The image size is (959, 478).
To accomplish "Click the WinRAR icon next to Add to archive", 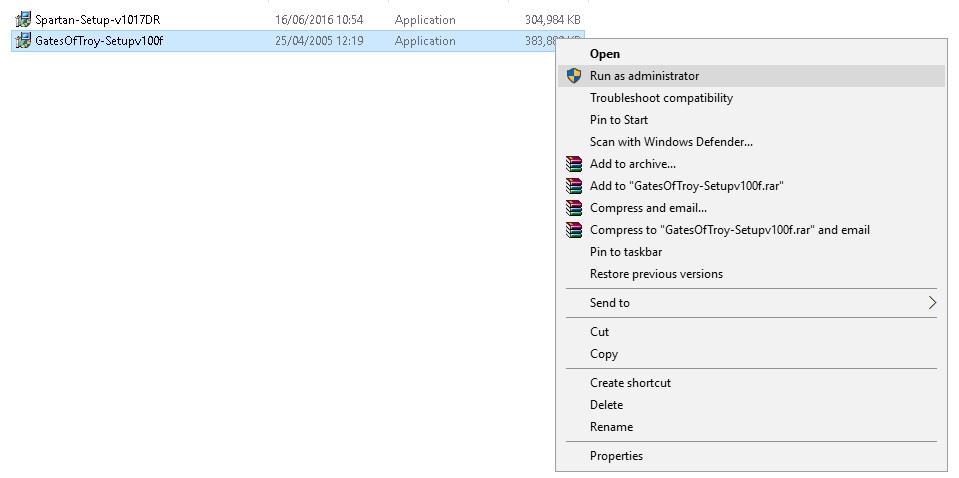I will coord(573,164).
